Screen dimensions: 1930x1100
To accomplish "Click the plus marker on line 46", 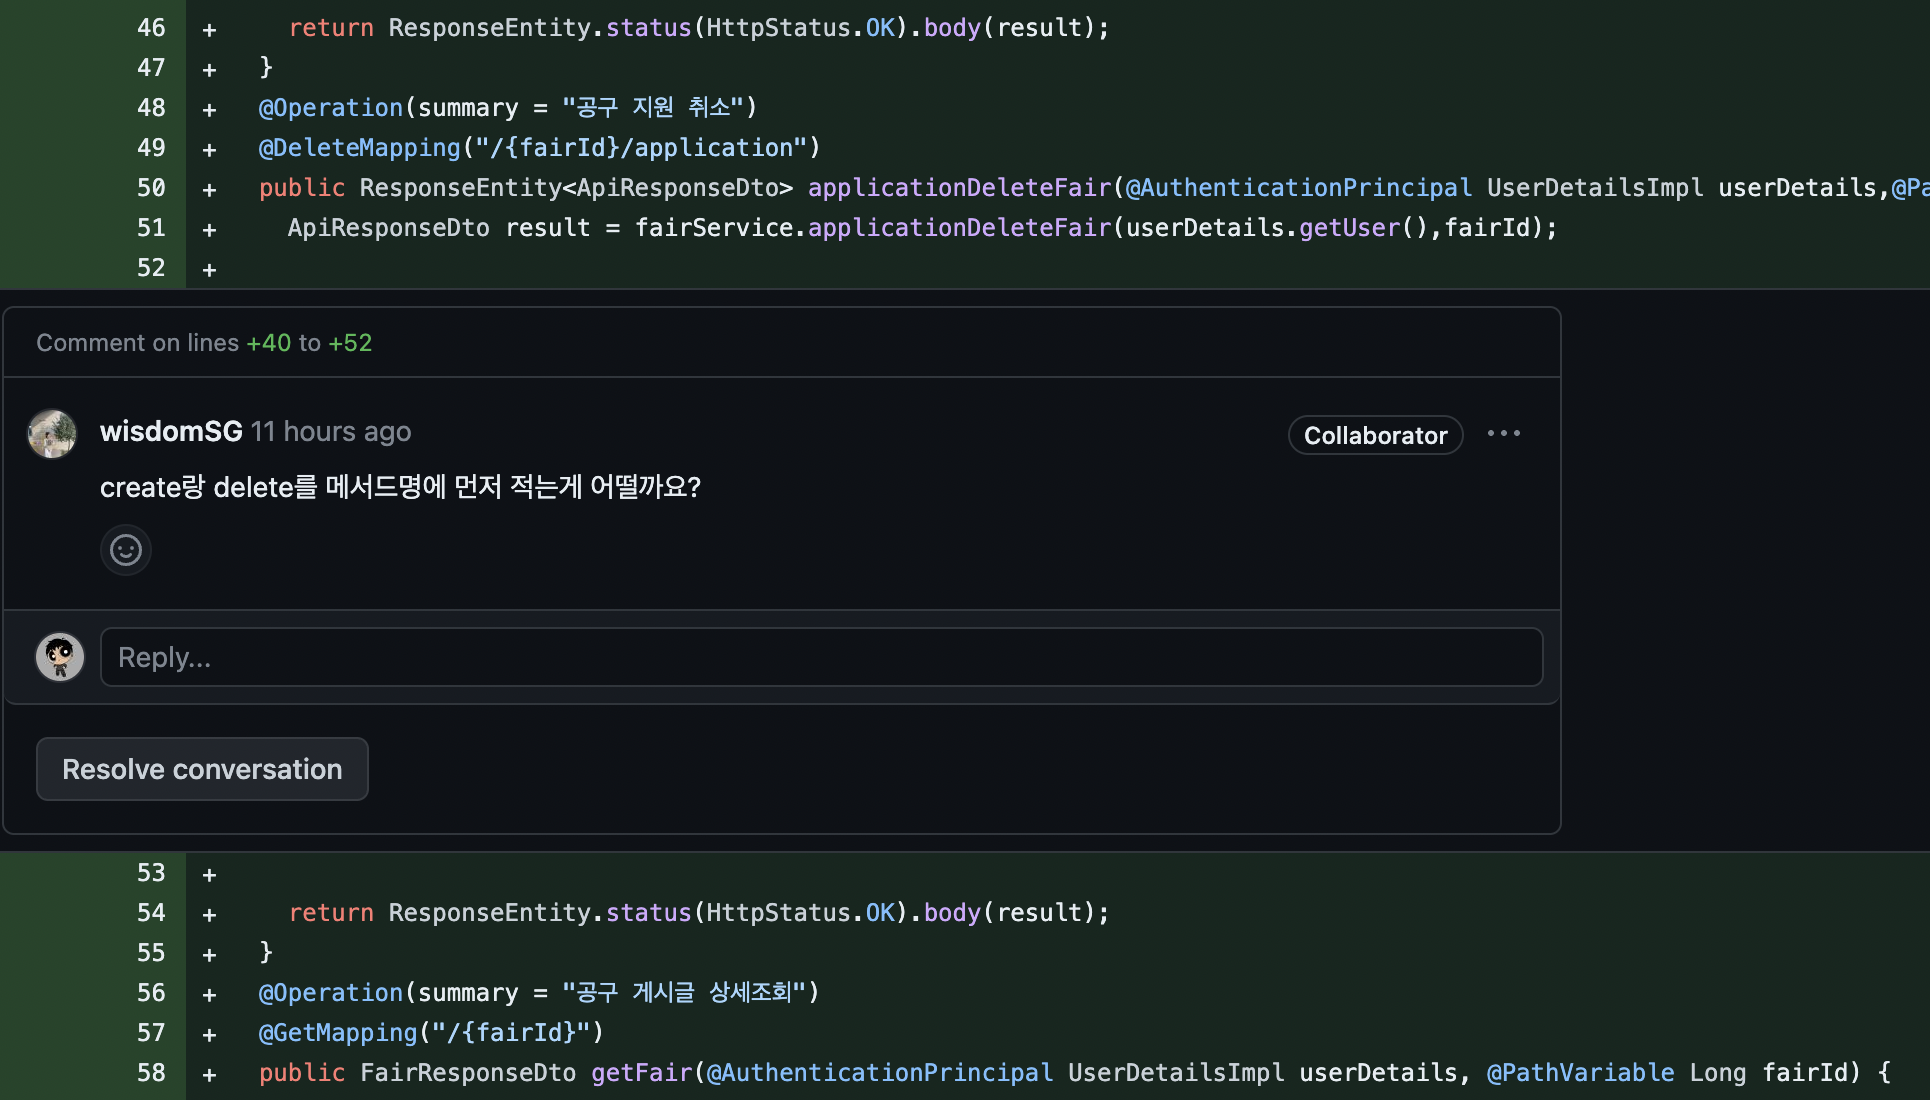I will click(209, 29).
